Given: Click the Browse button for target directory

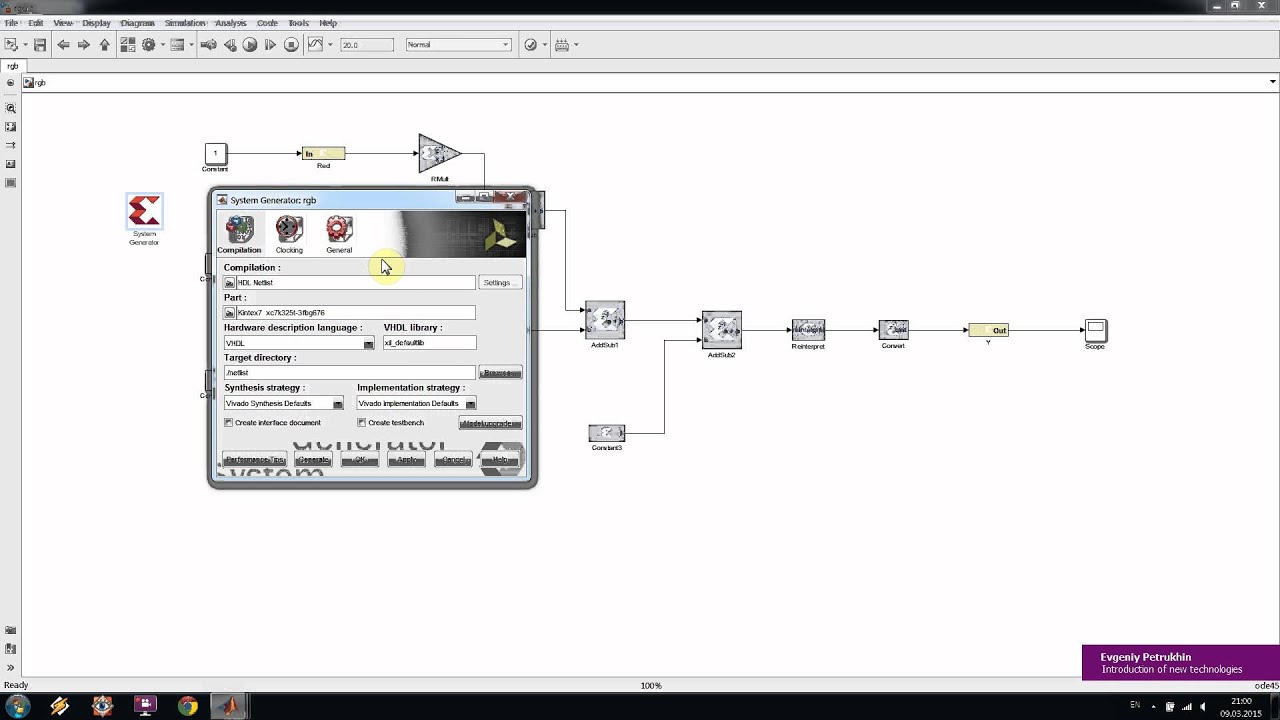Looking at the screenshot, I should click(500, 373).
